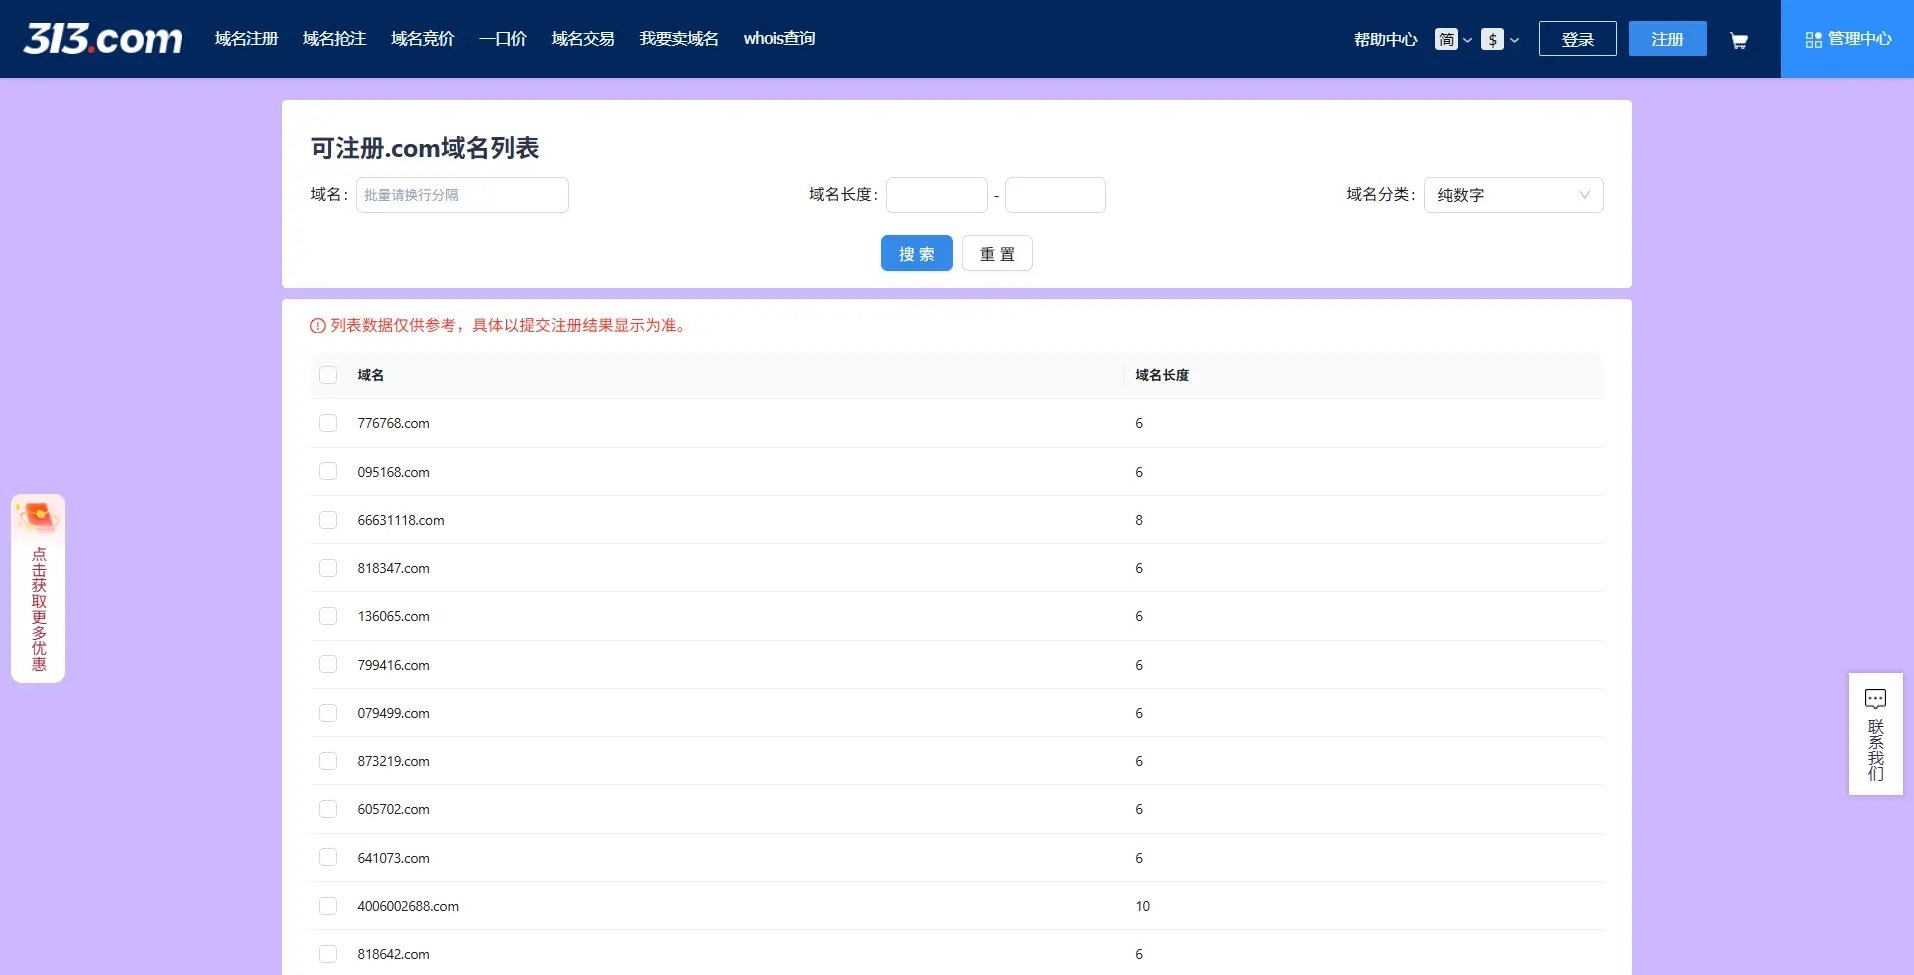Check the box for 873219.com
Screen dimensions: 1914x975
coord(328,761)
